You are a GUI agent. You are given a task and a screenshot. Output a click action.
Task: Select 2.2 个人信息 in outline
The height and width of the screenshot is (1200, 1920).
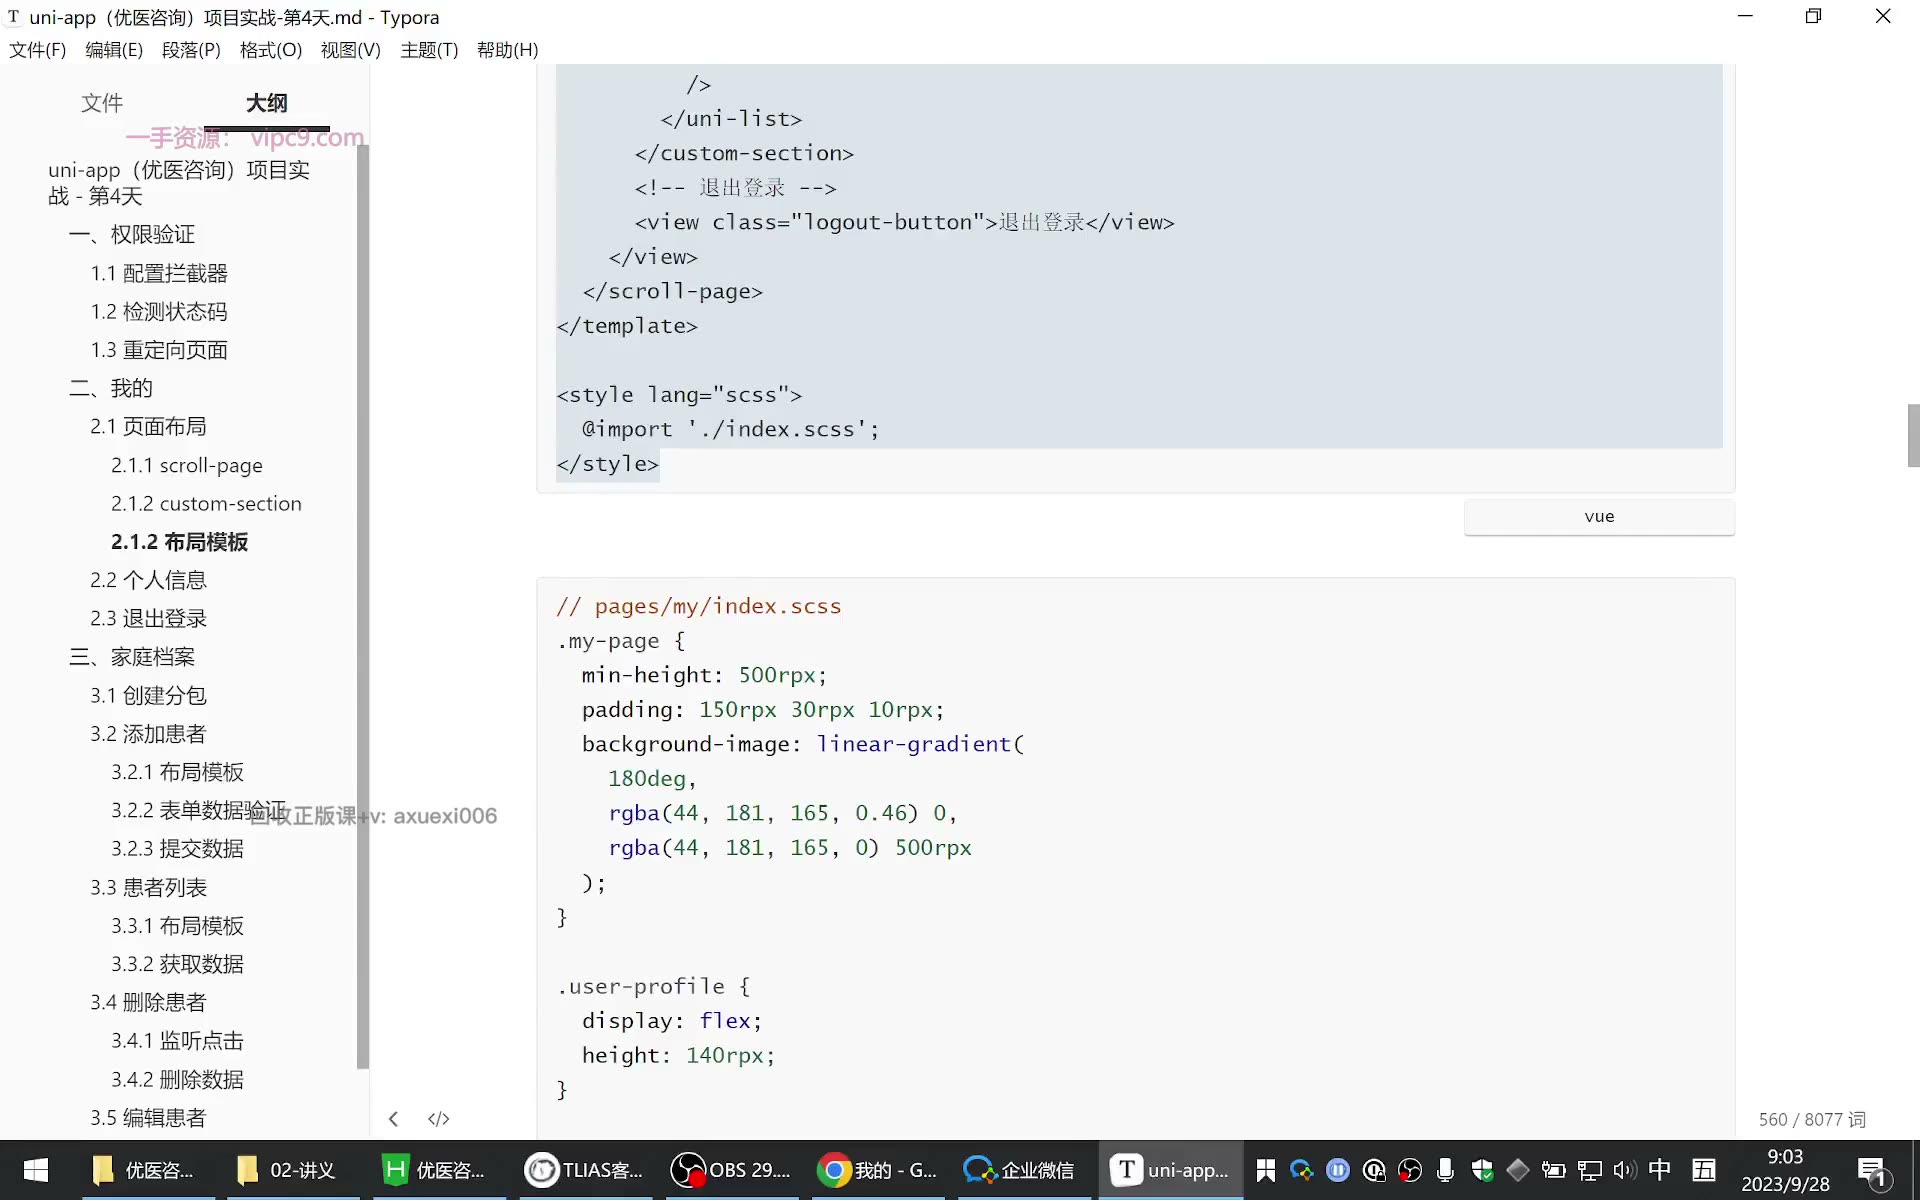pos(148,580)
